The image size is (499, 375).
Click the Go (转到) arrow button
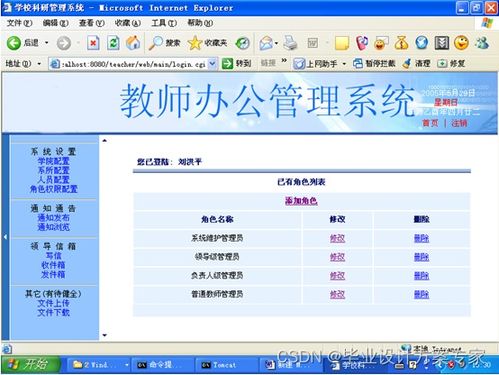point(236,63)
